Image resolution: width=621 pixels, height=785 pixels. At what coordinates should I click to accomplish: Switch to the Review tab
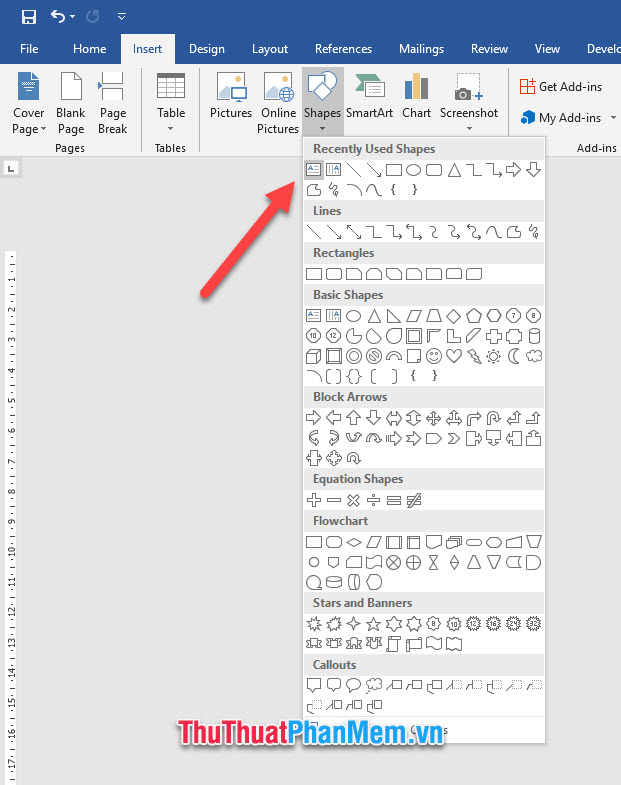(x=489, y=49)
